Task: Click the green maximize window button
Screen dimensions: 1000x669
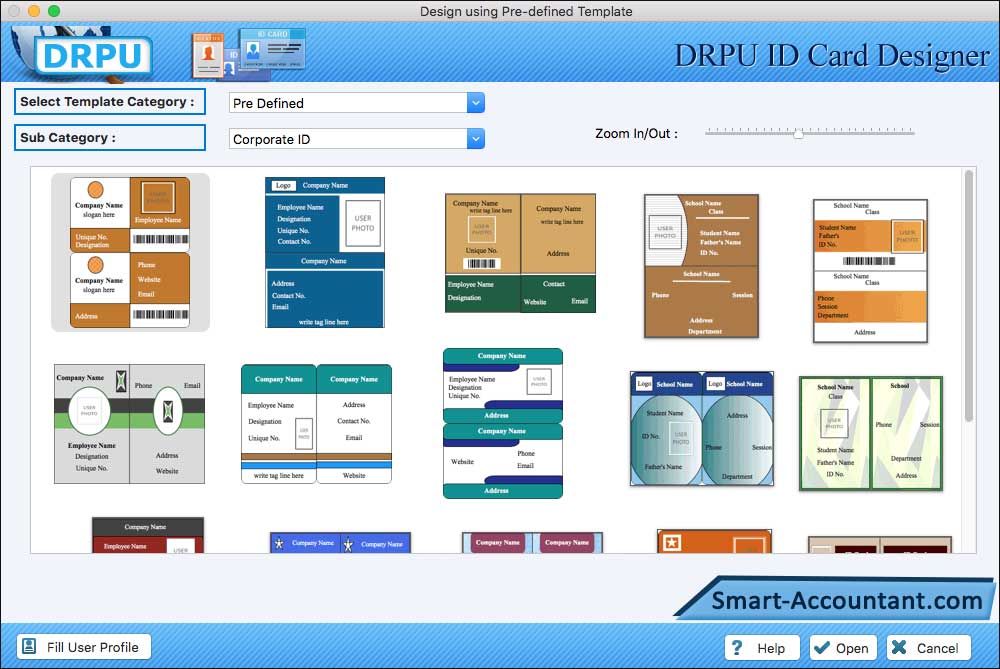Action: coord(54,11)
